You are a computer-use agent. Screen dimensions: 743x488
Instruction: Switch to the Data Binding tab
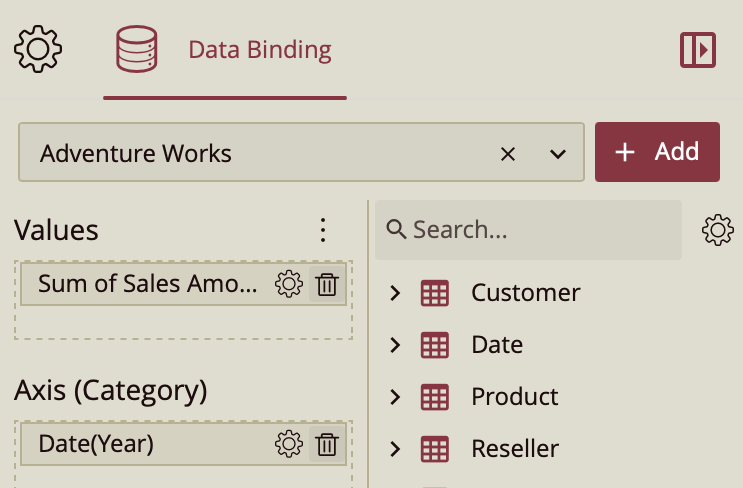point(225,49)
